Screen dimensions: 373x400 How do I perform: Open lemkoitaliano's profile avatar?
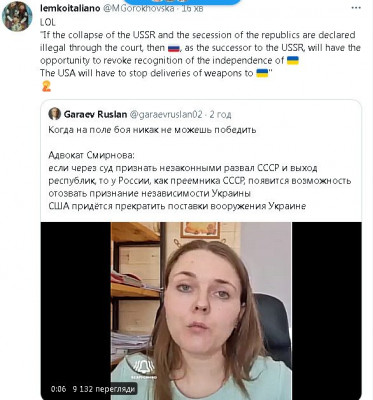pos(17,16)
